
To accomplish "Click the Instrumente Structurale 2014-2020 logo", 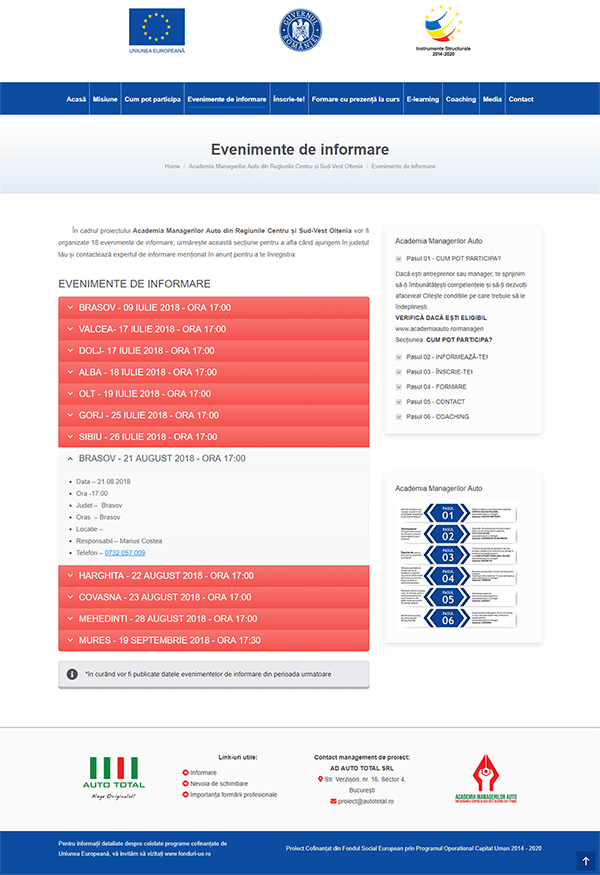I will (443, 29).
